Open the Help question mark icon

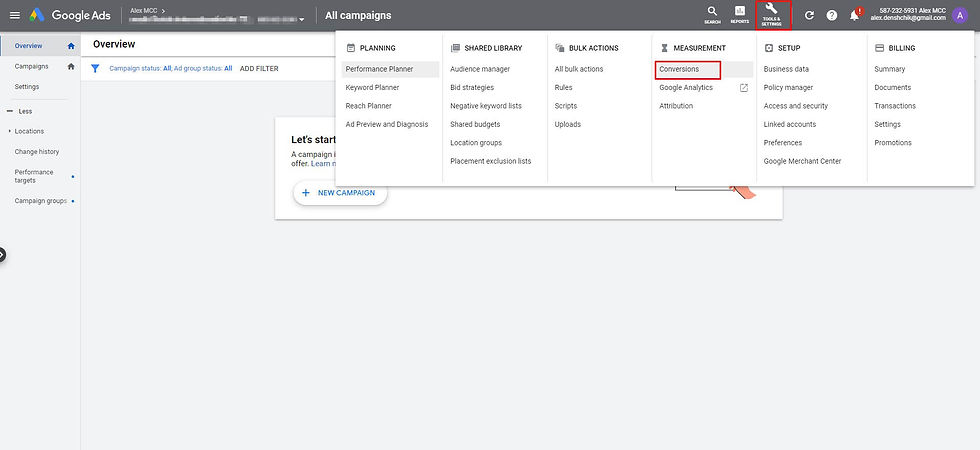pos(832,16)
